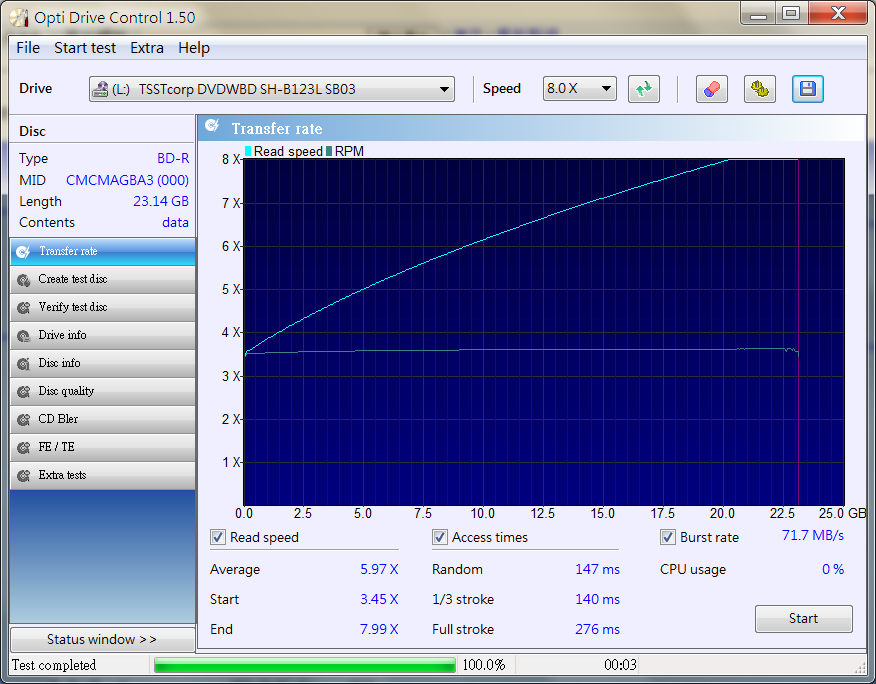
Task: Open the FE / TE page label
Action: [56, 446]
